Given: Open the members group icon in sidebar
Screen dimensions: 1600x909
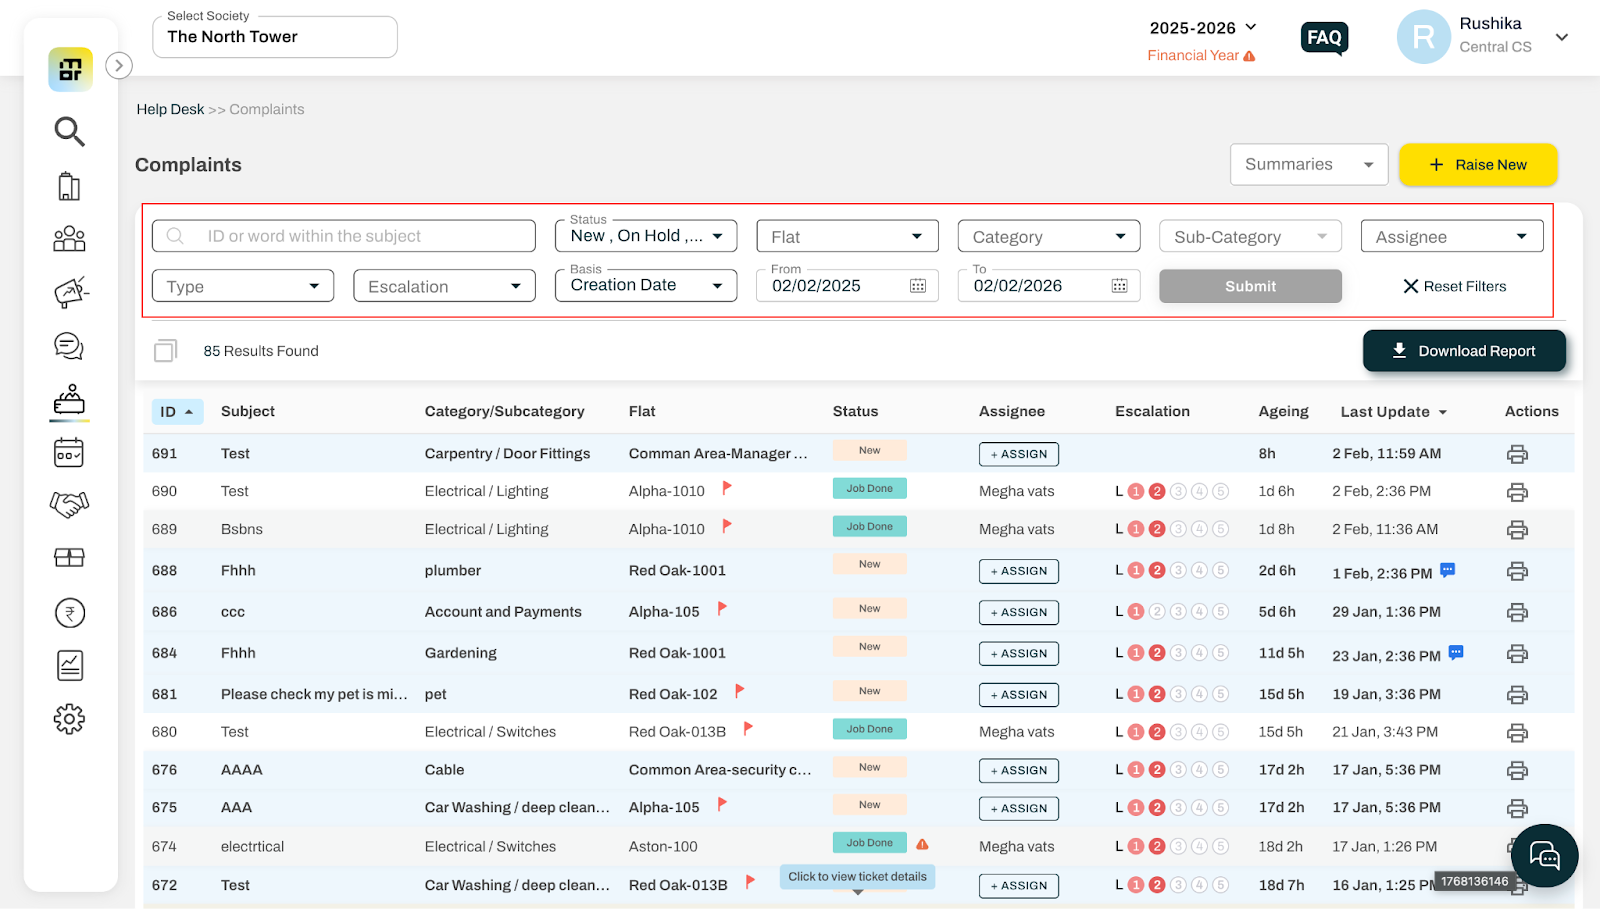Looking at the screenshot, I should [69, 239].
